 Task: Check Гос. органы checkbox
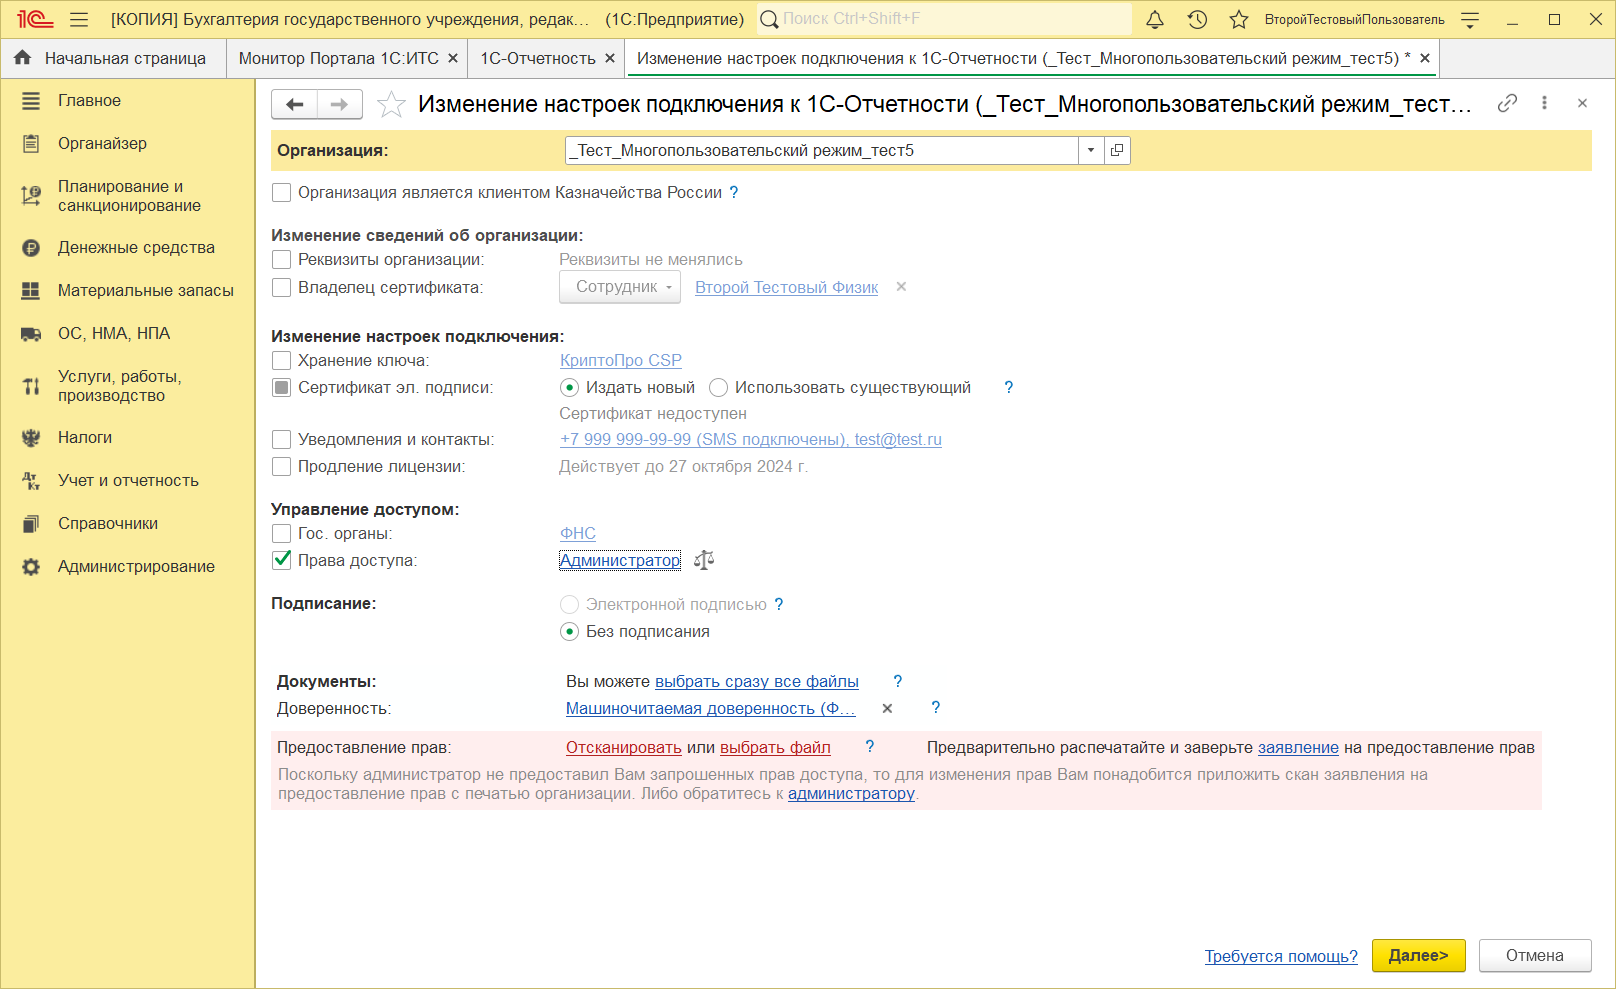pyautogui.click(x=282, y=534)
